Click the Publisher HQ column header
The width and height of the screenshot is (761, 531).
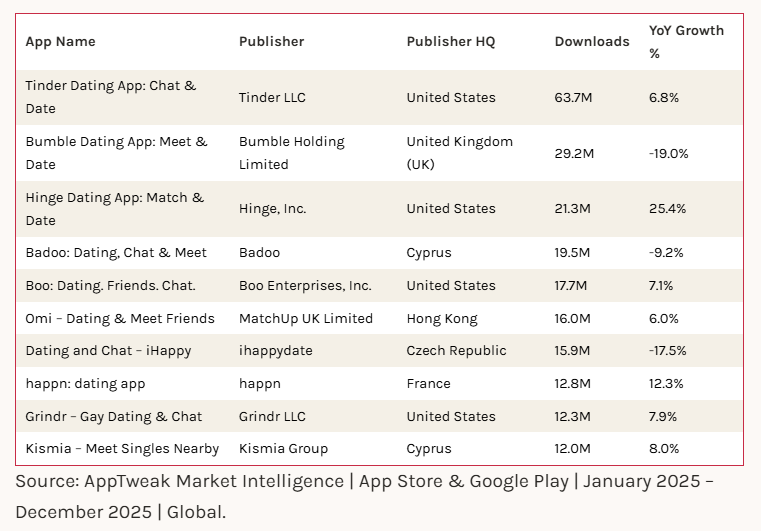click(450, 42)
